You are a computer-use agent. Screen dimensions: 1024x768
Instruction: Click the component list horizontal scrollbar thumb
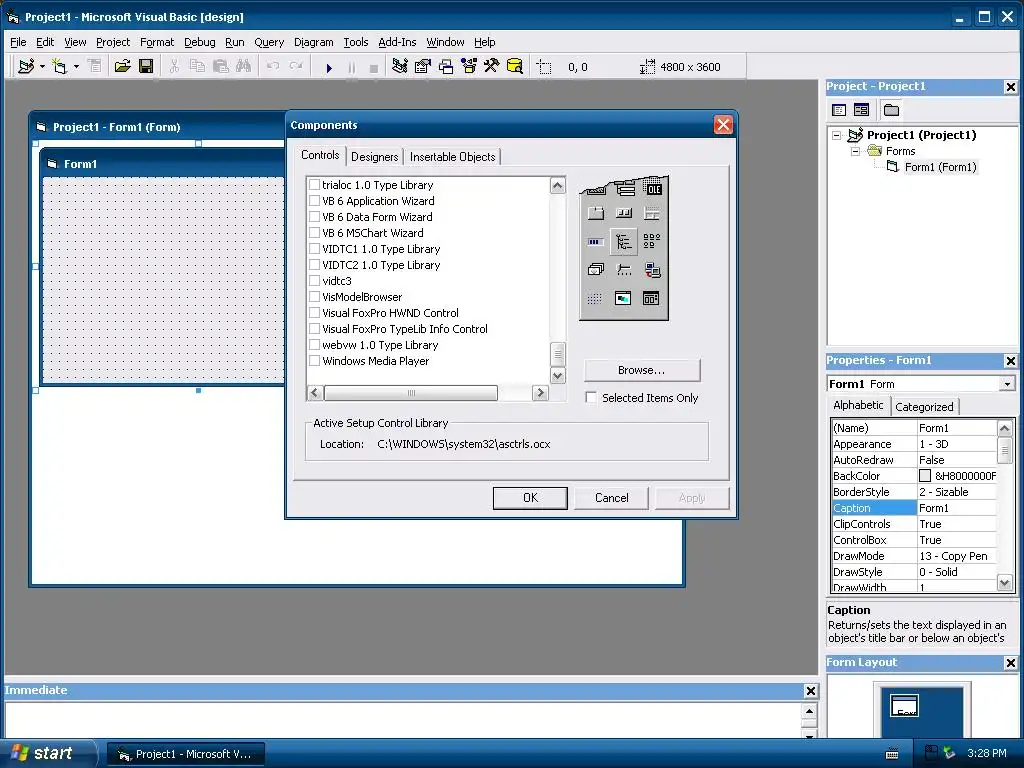click(x=411, y=392)
